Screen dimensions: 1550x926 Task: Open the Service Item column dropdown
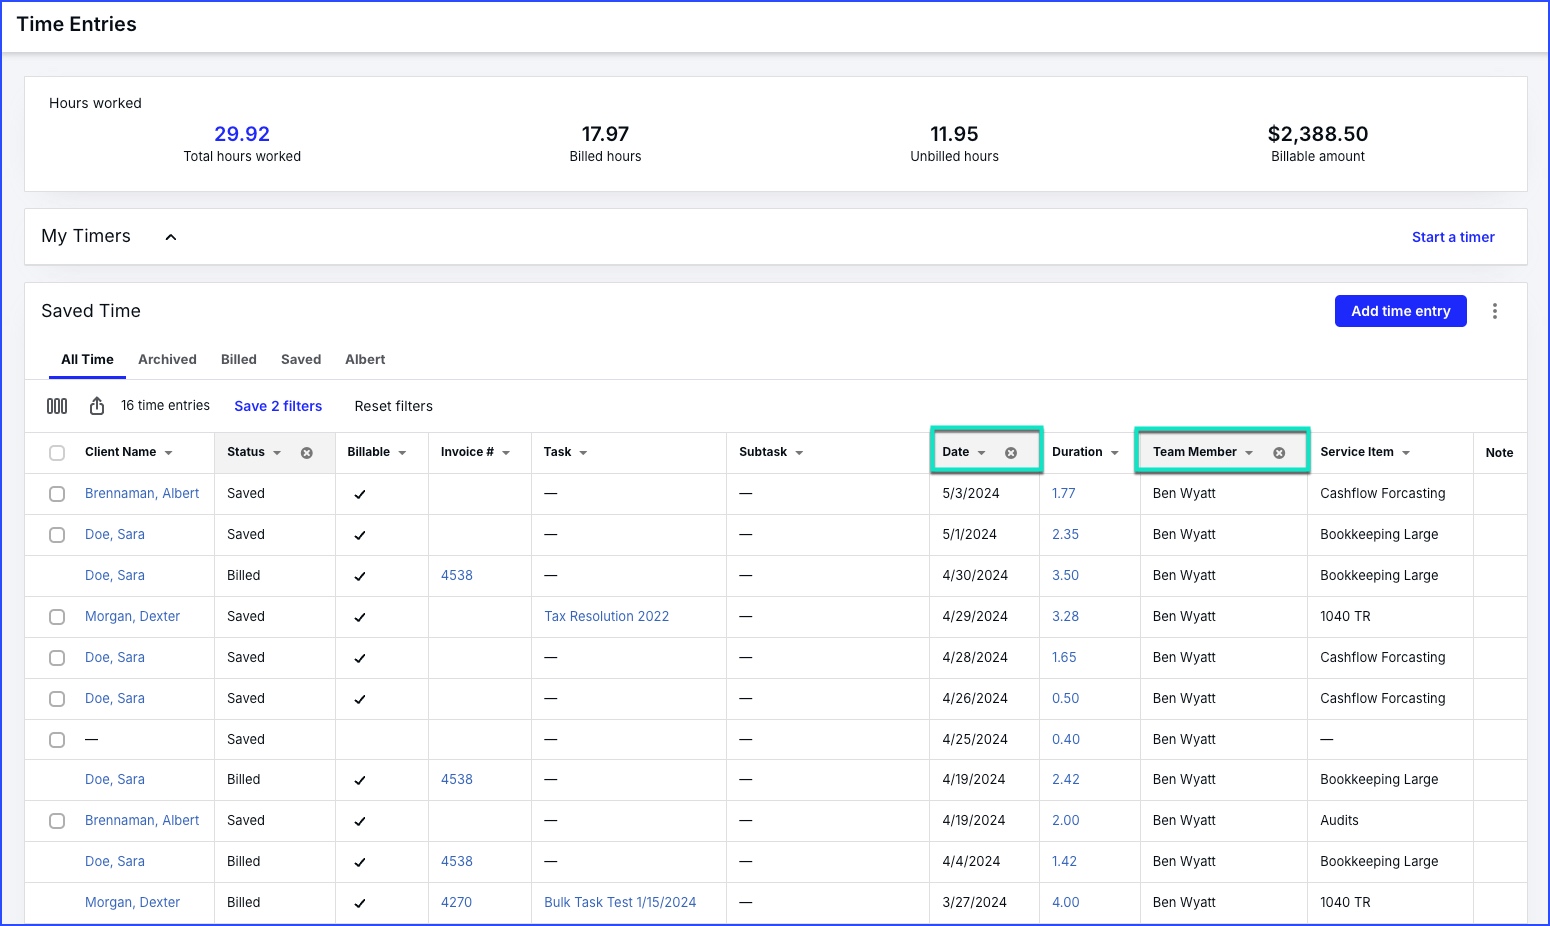[x=1406, y=453]
